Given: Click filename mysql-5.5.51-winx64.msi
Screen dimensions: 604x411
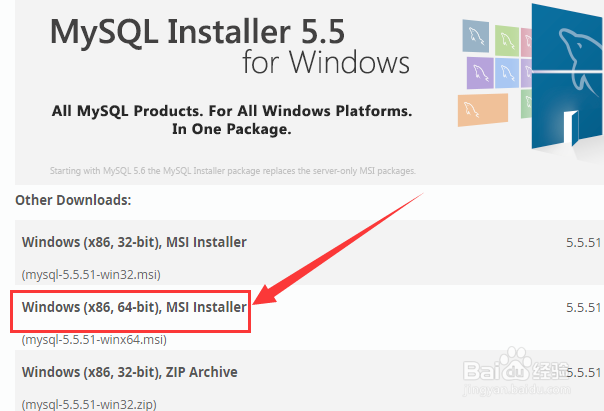Looking at the screenshot, I should click(94, 340).
